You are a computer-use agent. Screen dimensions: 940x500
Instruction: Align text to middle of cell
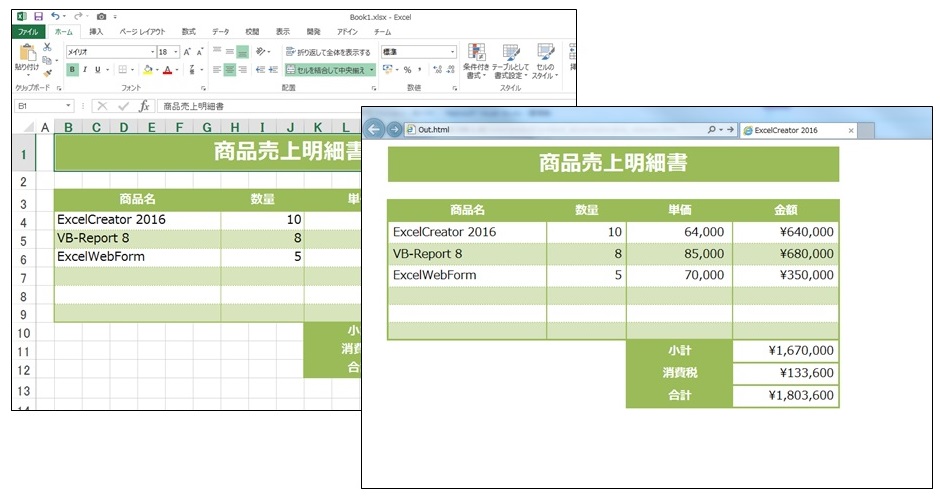coord(230,52)
